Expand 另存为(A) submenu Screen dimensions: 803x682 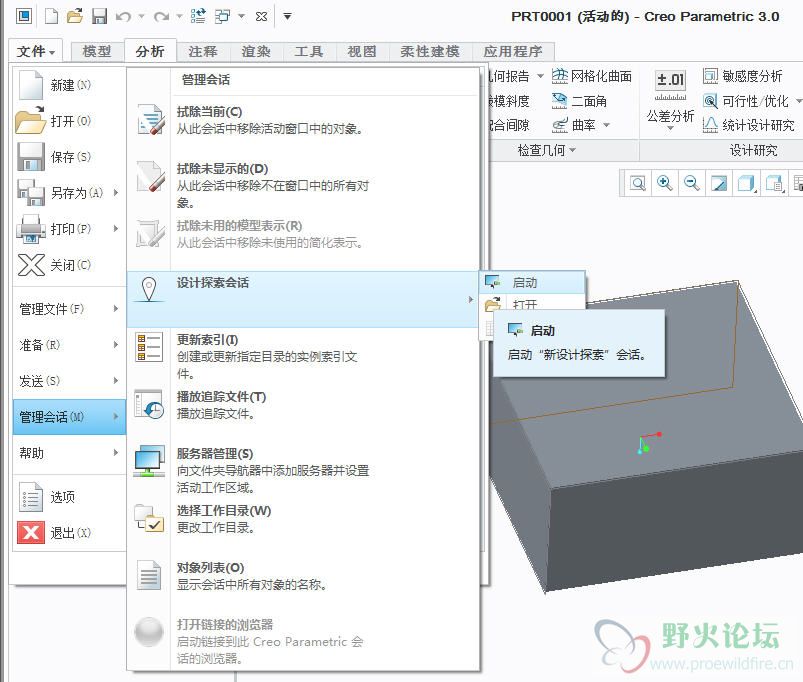point(69,193)
